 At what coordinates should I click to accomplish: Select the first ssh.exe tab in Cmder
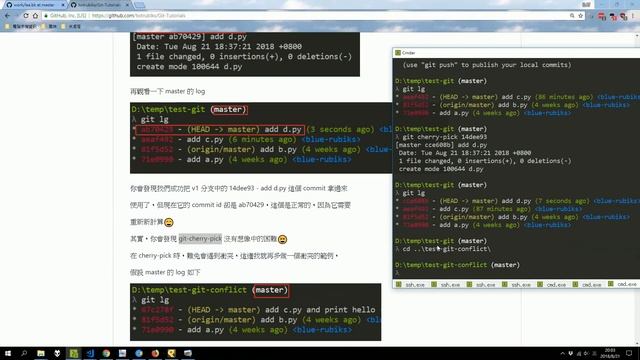411,284
